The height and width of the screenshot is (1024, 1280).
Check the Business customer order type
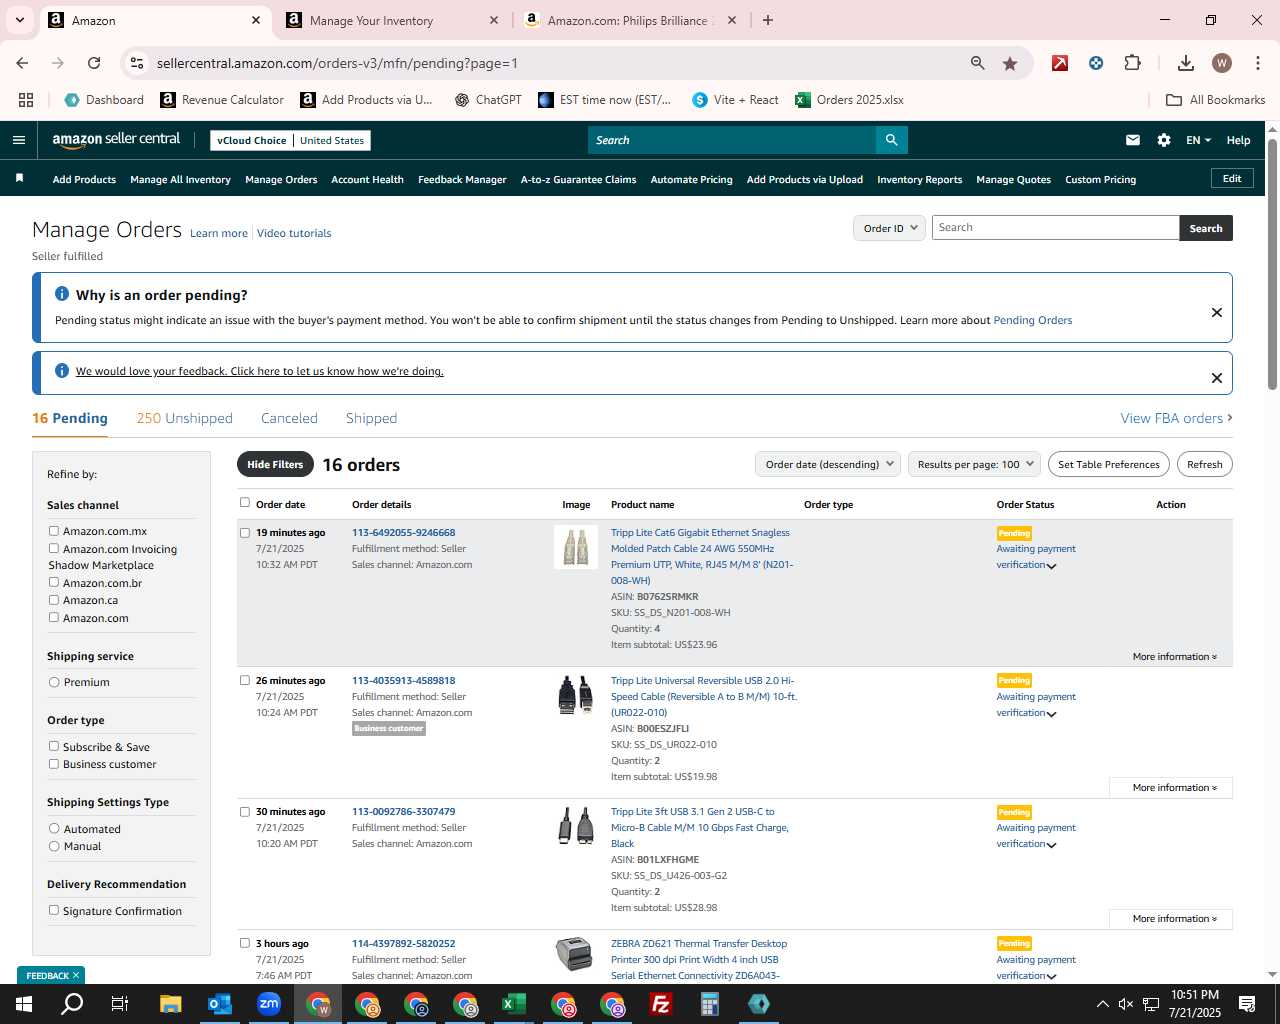[54, 764]
